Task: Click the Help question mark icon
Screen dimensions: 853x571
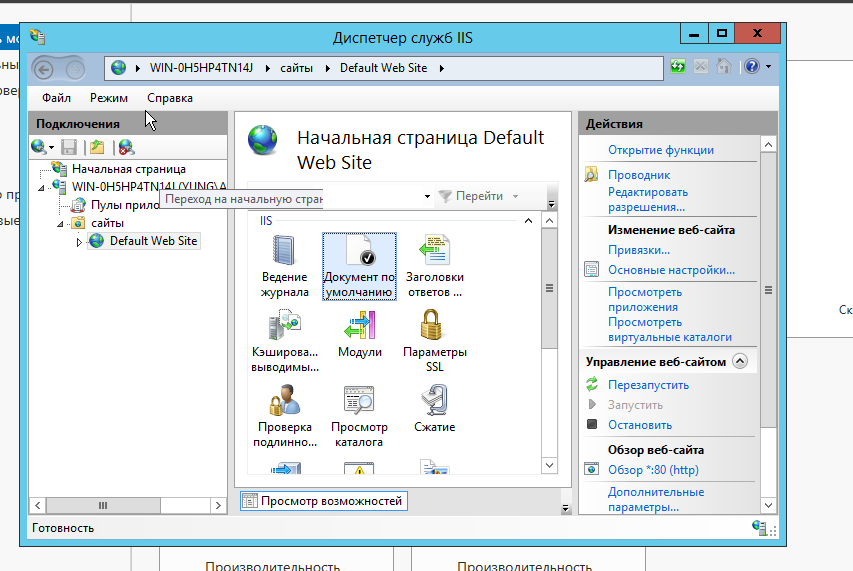Action: tap(752, 66)
